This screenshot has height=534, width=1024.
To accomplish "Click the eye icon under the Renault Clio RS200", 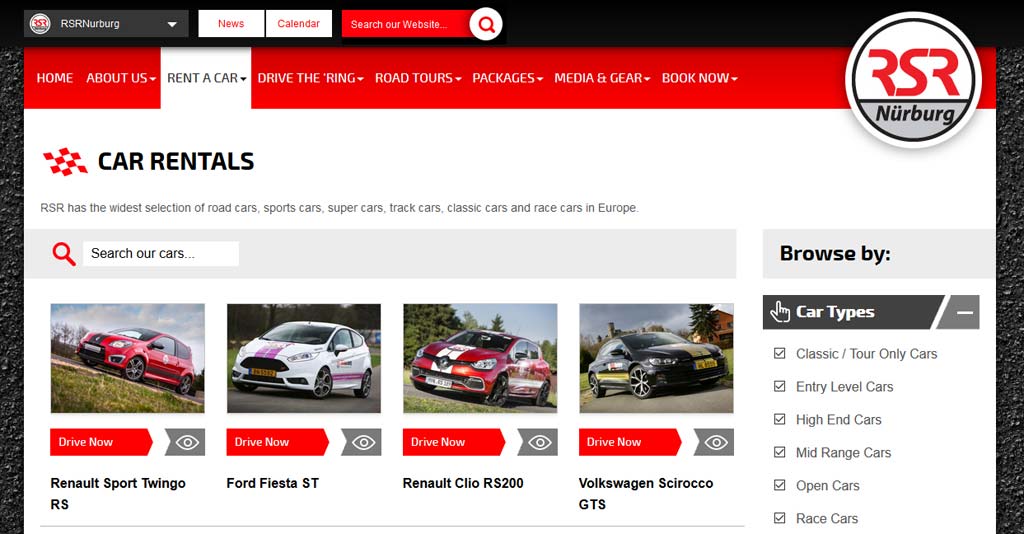I will point(538,442).
